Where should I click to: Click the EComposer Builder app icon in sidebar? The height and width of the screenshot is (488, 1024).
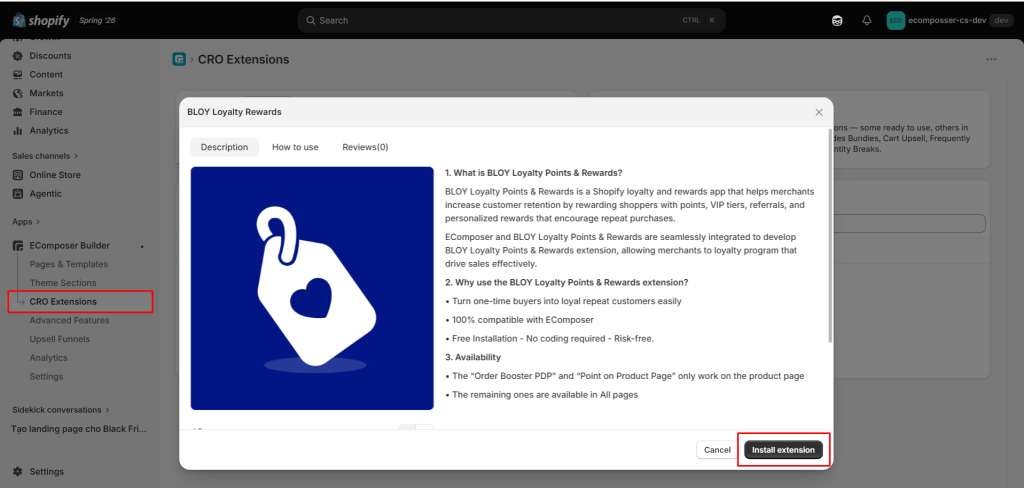(18, 246)
